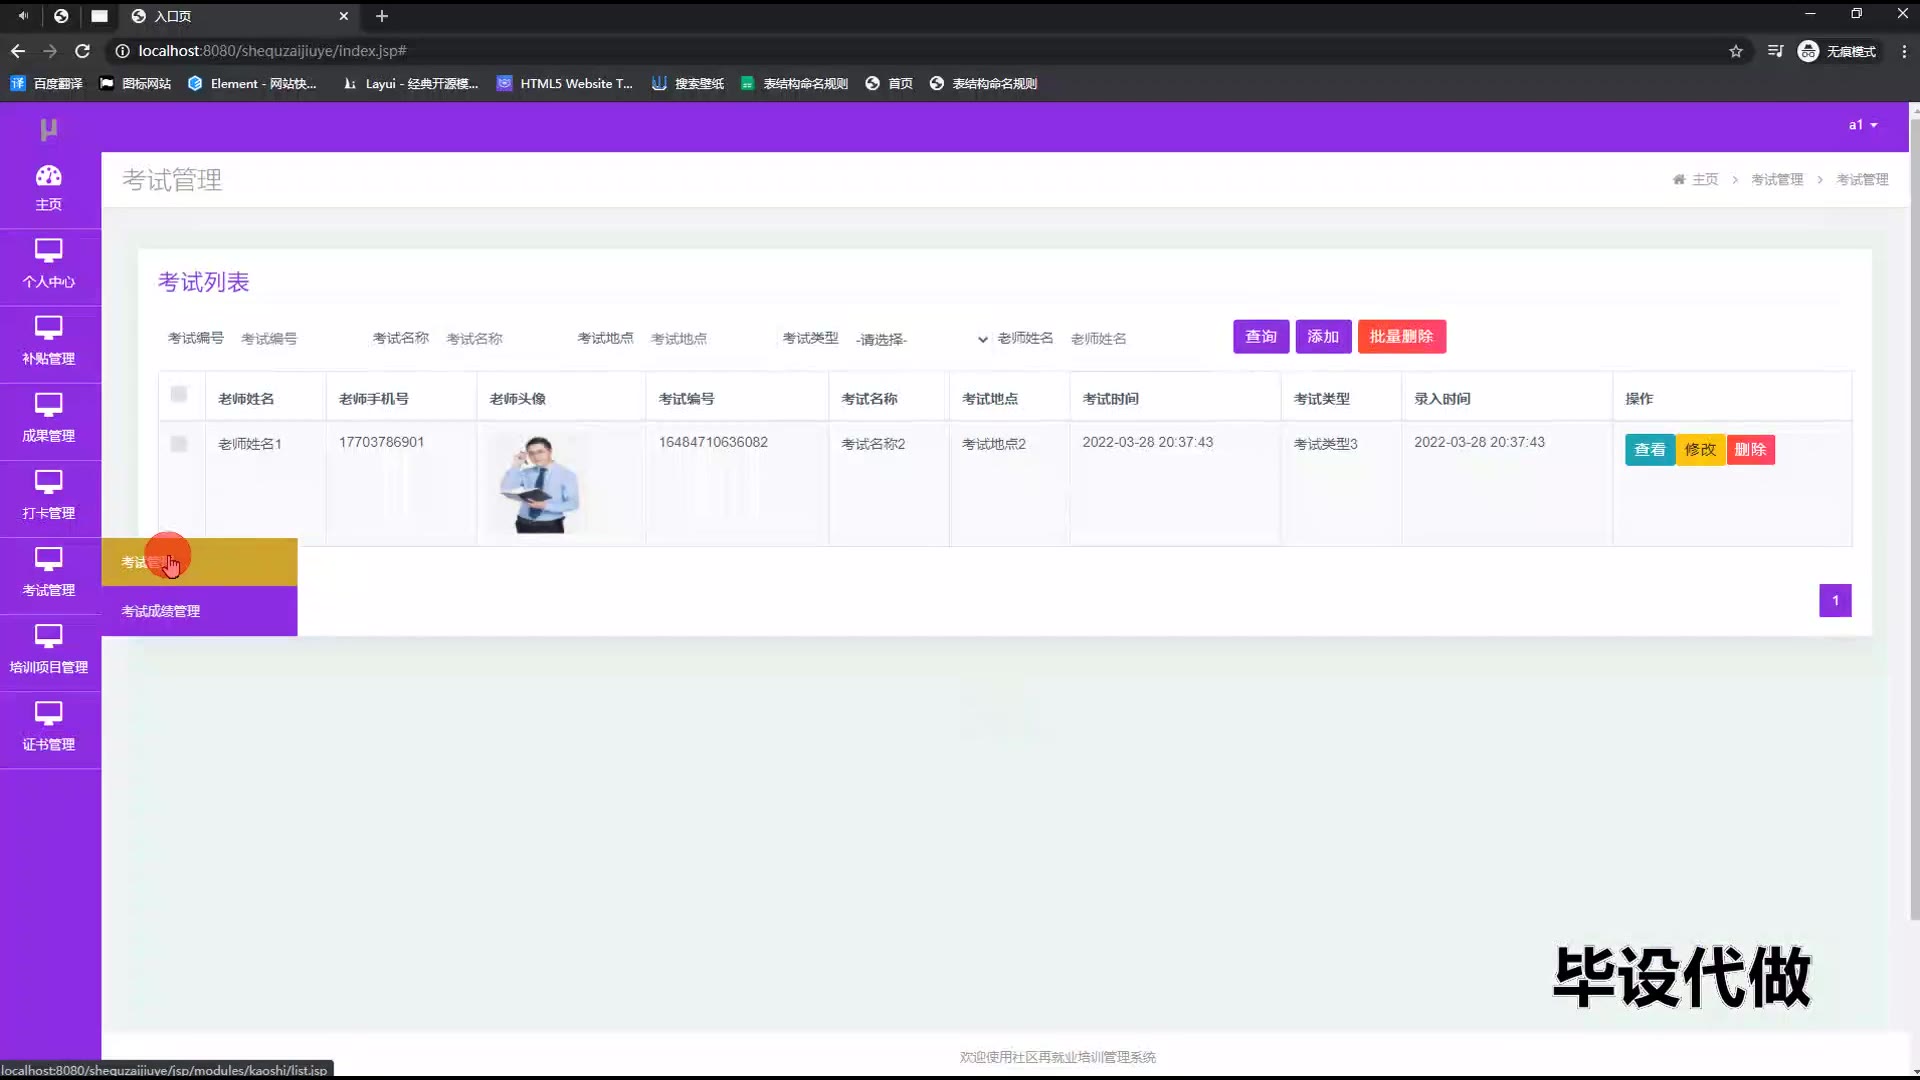Expand the 考试类型 dropdown
This screenshot has width=1920, height=1080.
920,339
